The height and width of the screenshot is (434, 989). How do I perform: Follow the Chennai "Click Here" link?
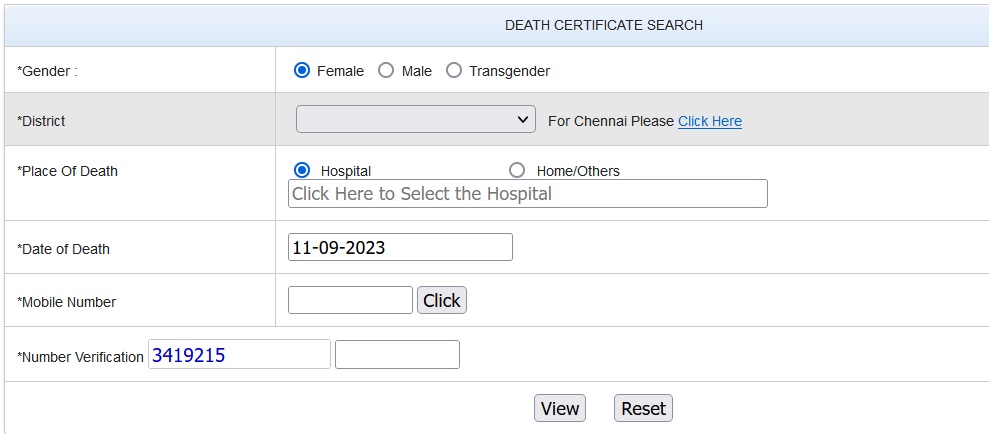tap(710, 121)
